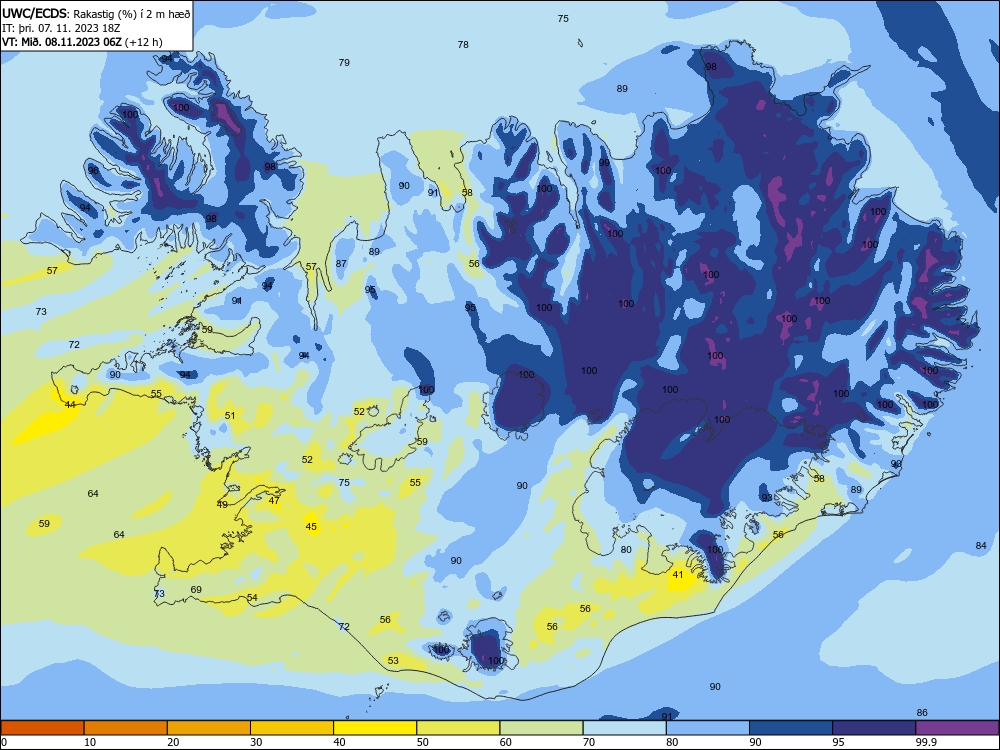This screenshot has width=1000, height=750.
Task: Select the map value '80'
Action: pos(626,550)
